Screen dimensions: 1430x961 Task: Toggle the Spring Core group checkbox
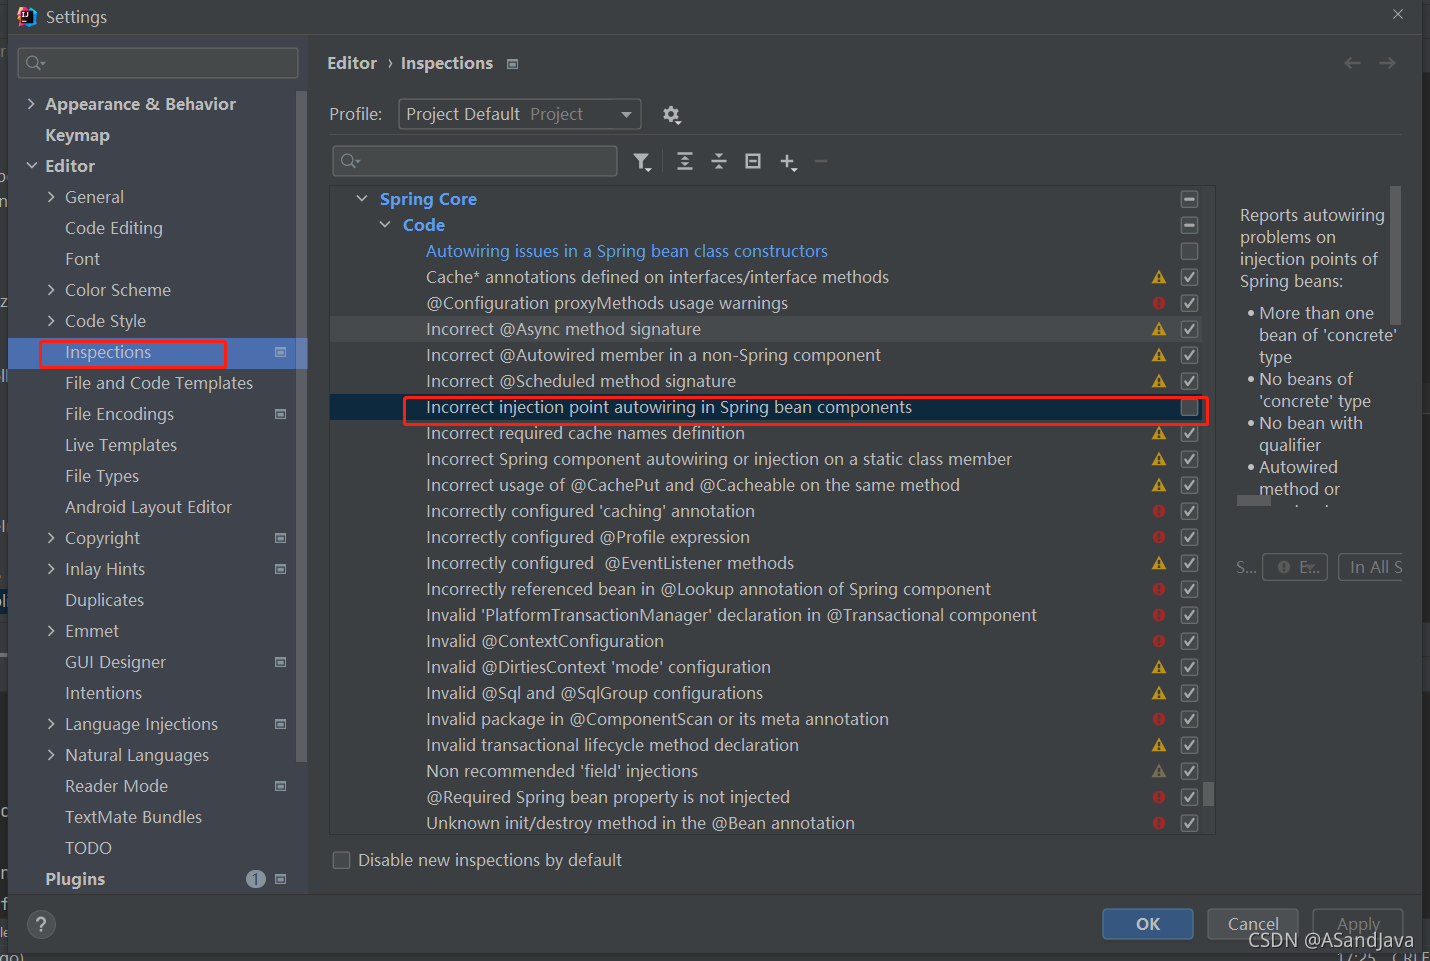click(1189, 199)
